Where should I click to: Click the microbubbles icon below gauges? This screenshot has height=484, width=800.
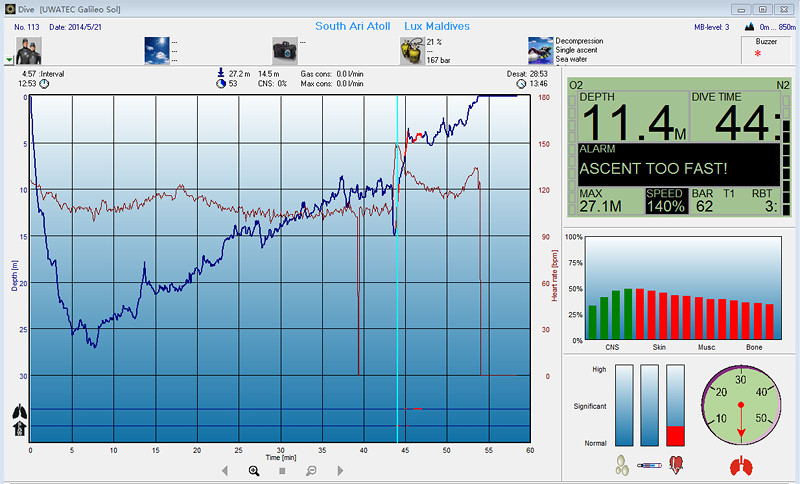tap(622, 465)
